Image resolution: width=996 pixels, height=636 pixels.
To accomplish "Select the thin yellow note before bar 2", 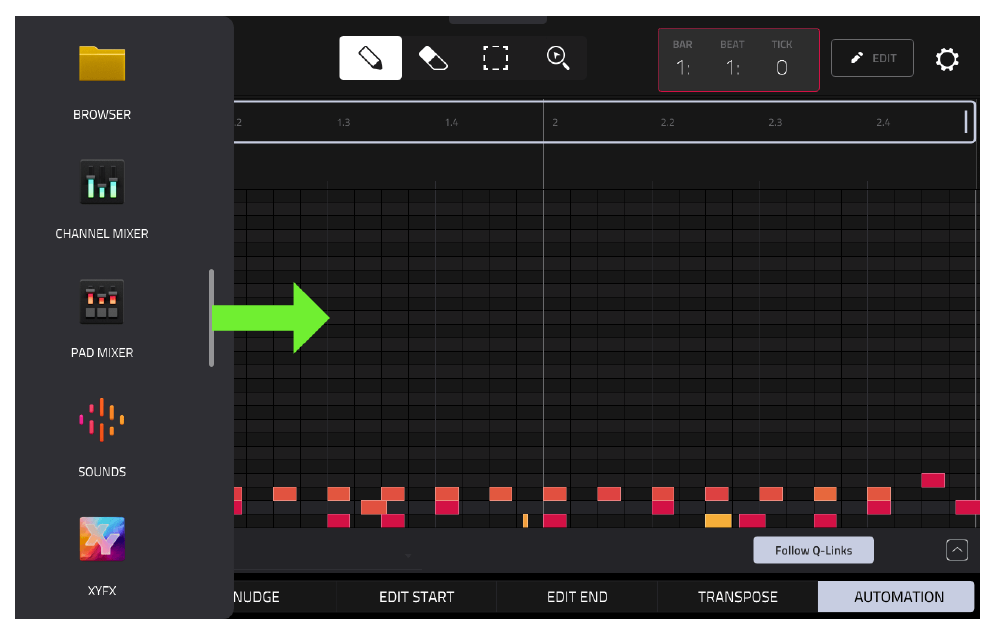I will click(525, 521).
